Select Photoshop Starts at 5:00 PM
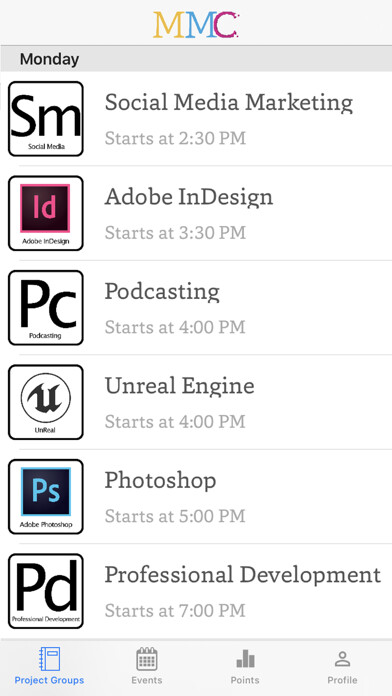This screenshot has height=696, width=392. pyautogui.click(x=175, y=516)
